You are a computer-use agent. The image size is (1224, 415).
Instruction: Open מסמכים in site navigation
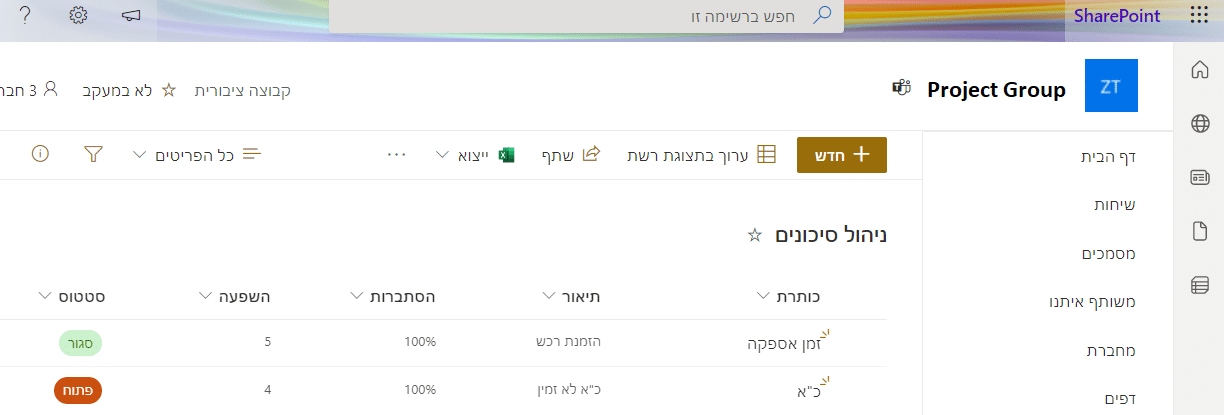pyautogui.click(x=1107, y=253)
